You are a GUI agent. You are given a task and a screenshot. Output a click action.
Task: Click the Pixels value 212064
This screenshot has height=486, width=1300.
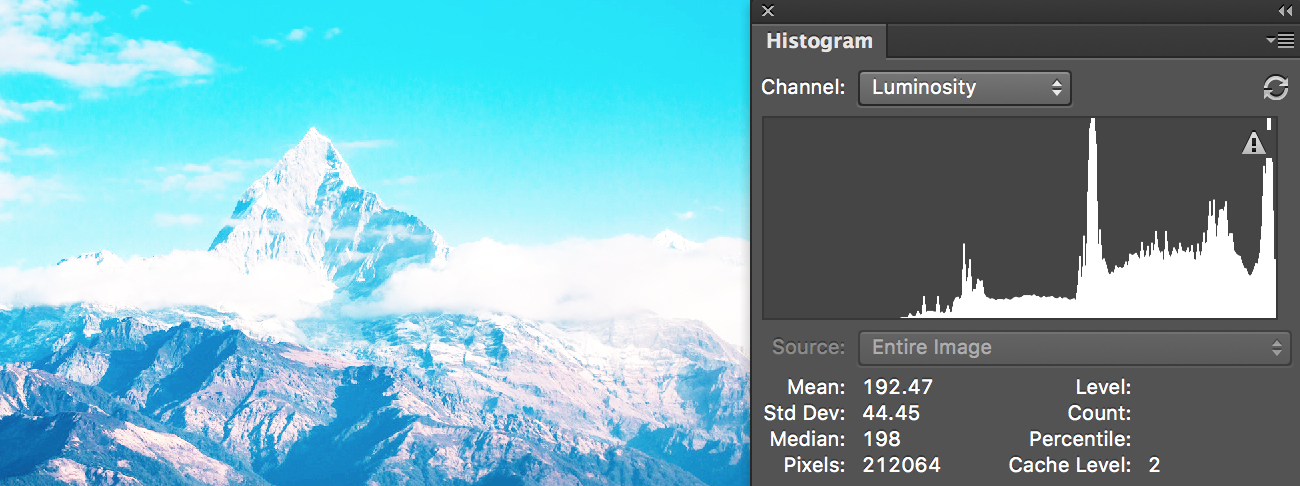coord(900,465)
